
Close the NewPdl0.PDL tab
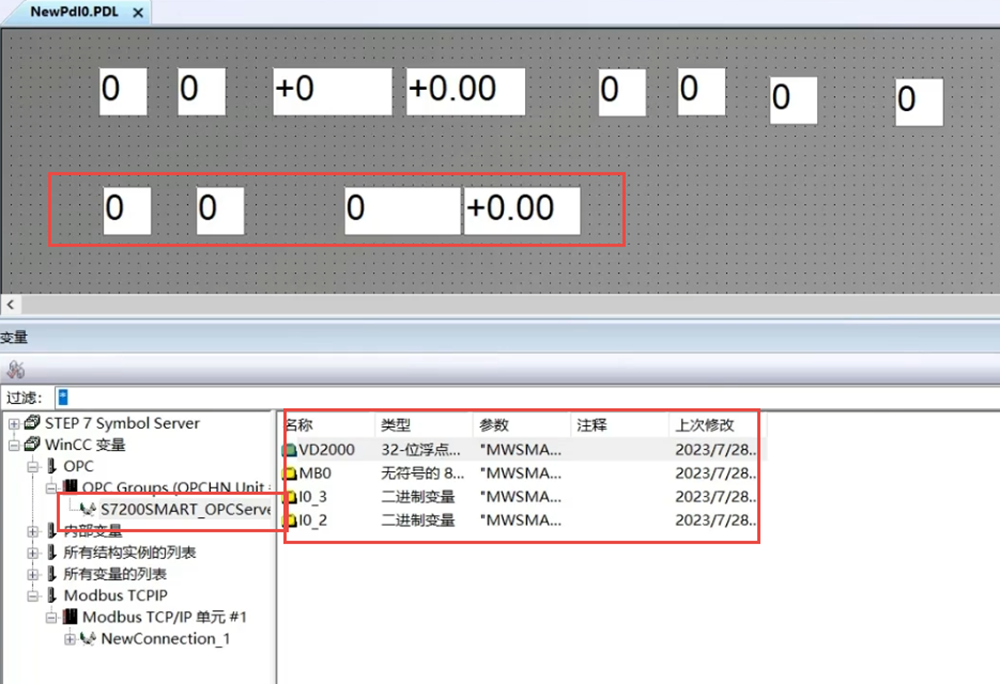(x=138, y=14)
